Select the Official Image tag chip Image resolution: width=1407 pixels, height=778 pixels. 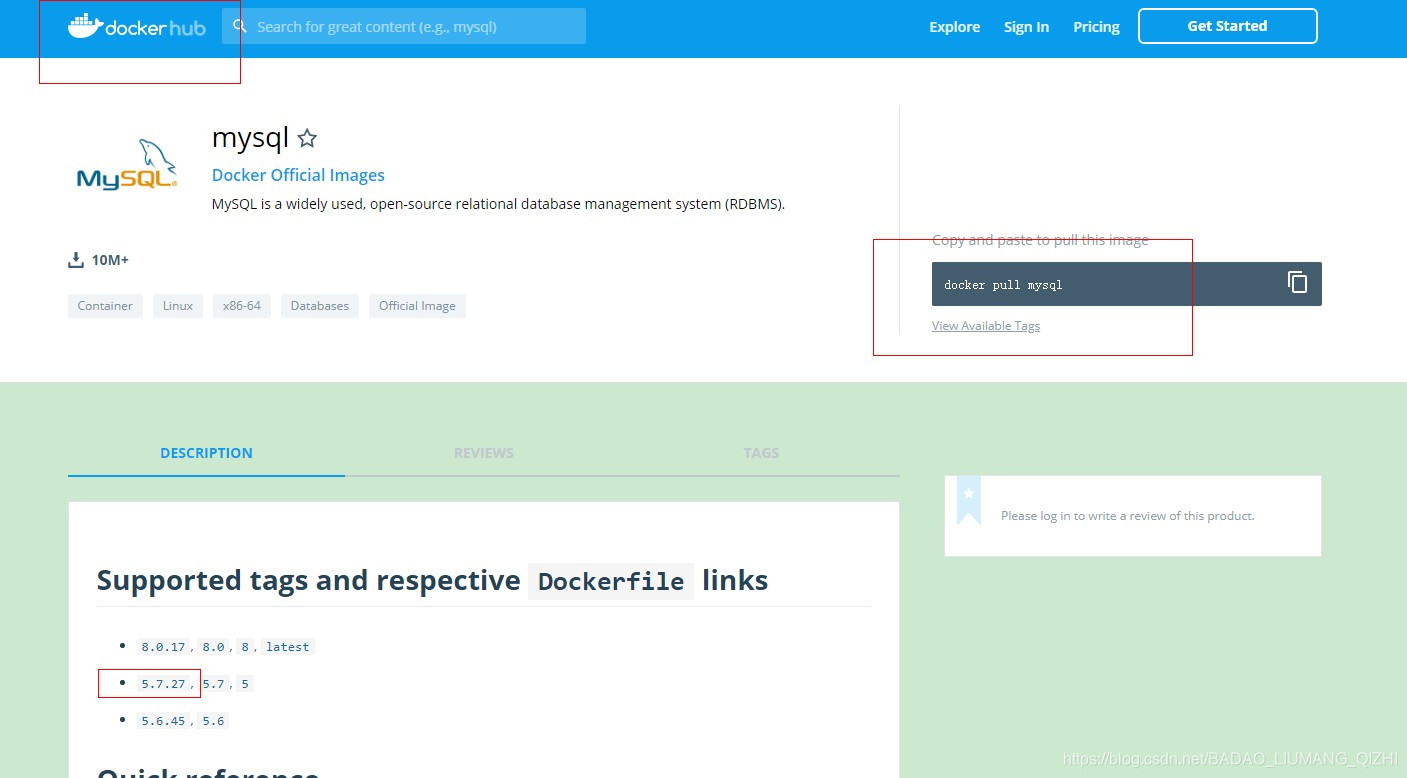tap(417, 306)
